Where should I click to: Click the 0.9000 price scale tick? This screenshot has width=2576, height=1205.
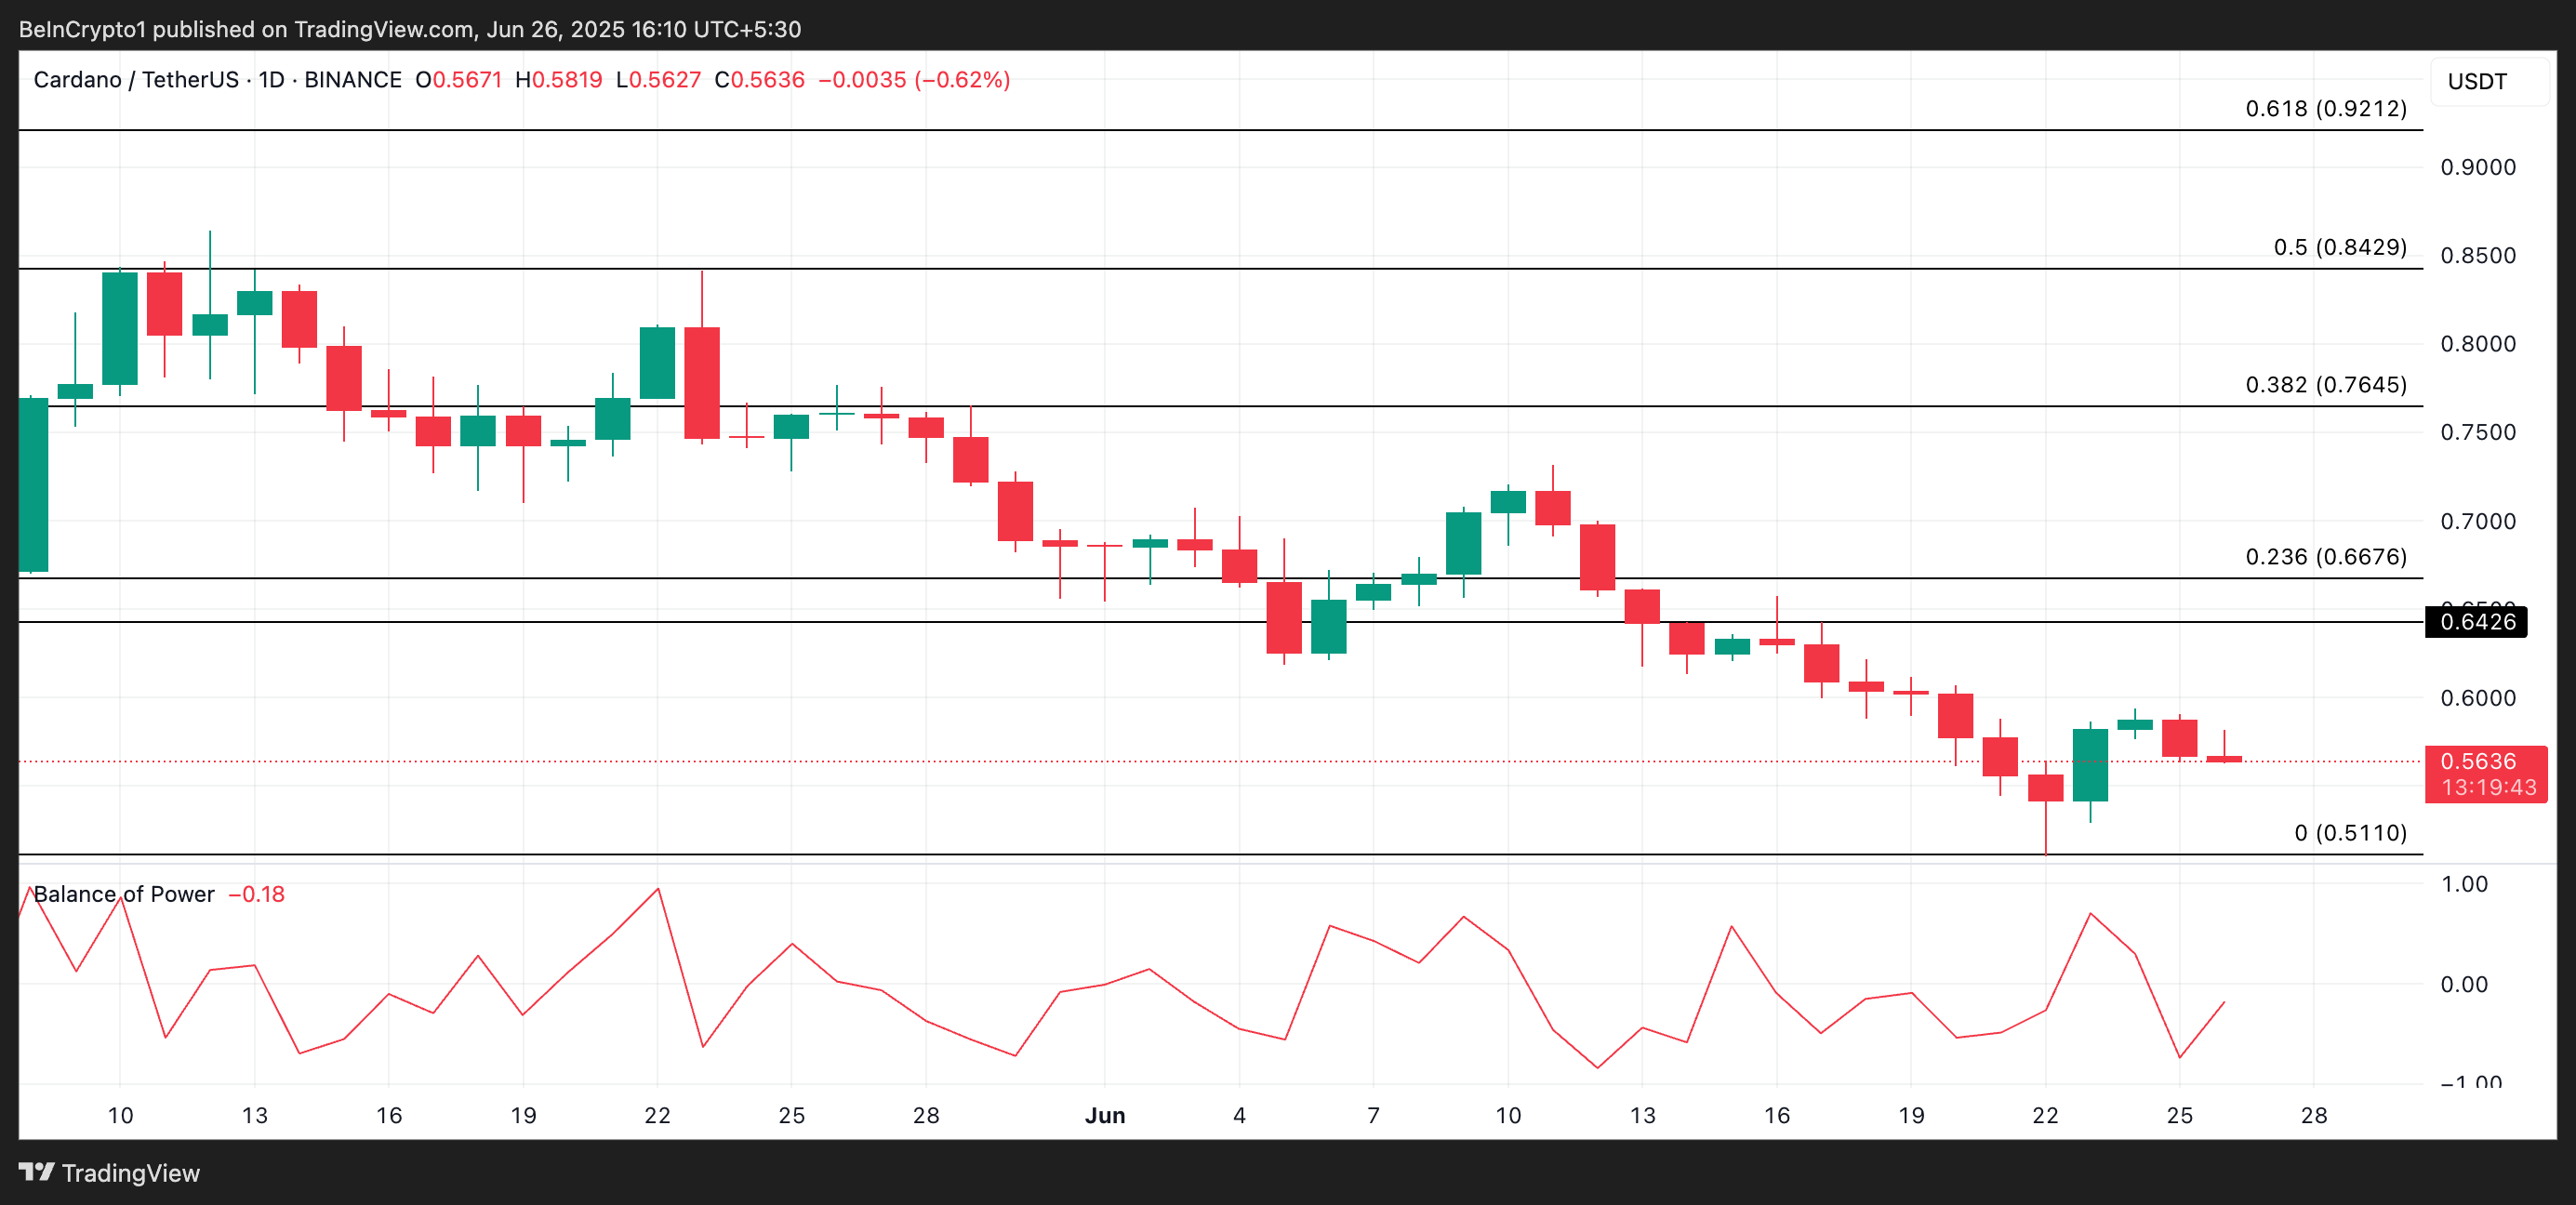(x=2477, y=168)
